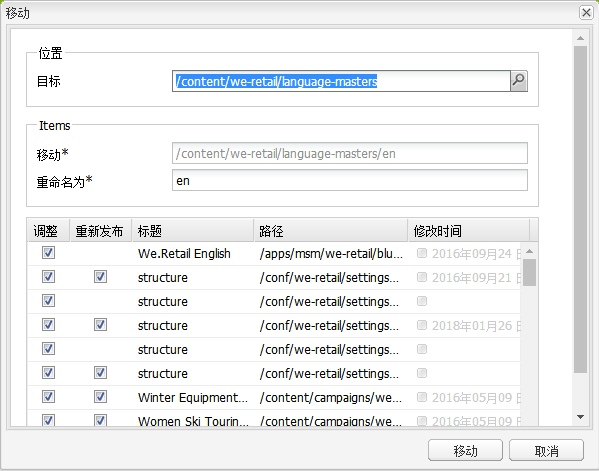The width and height of the screenshot is (599, 471).
Task: Click the dialog scrollbar up arrow
Action: pyautogui.click(x=580, y=38)
